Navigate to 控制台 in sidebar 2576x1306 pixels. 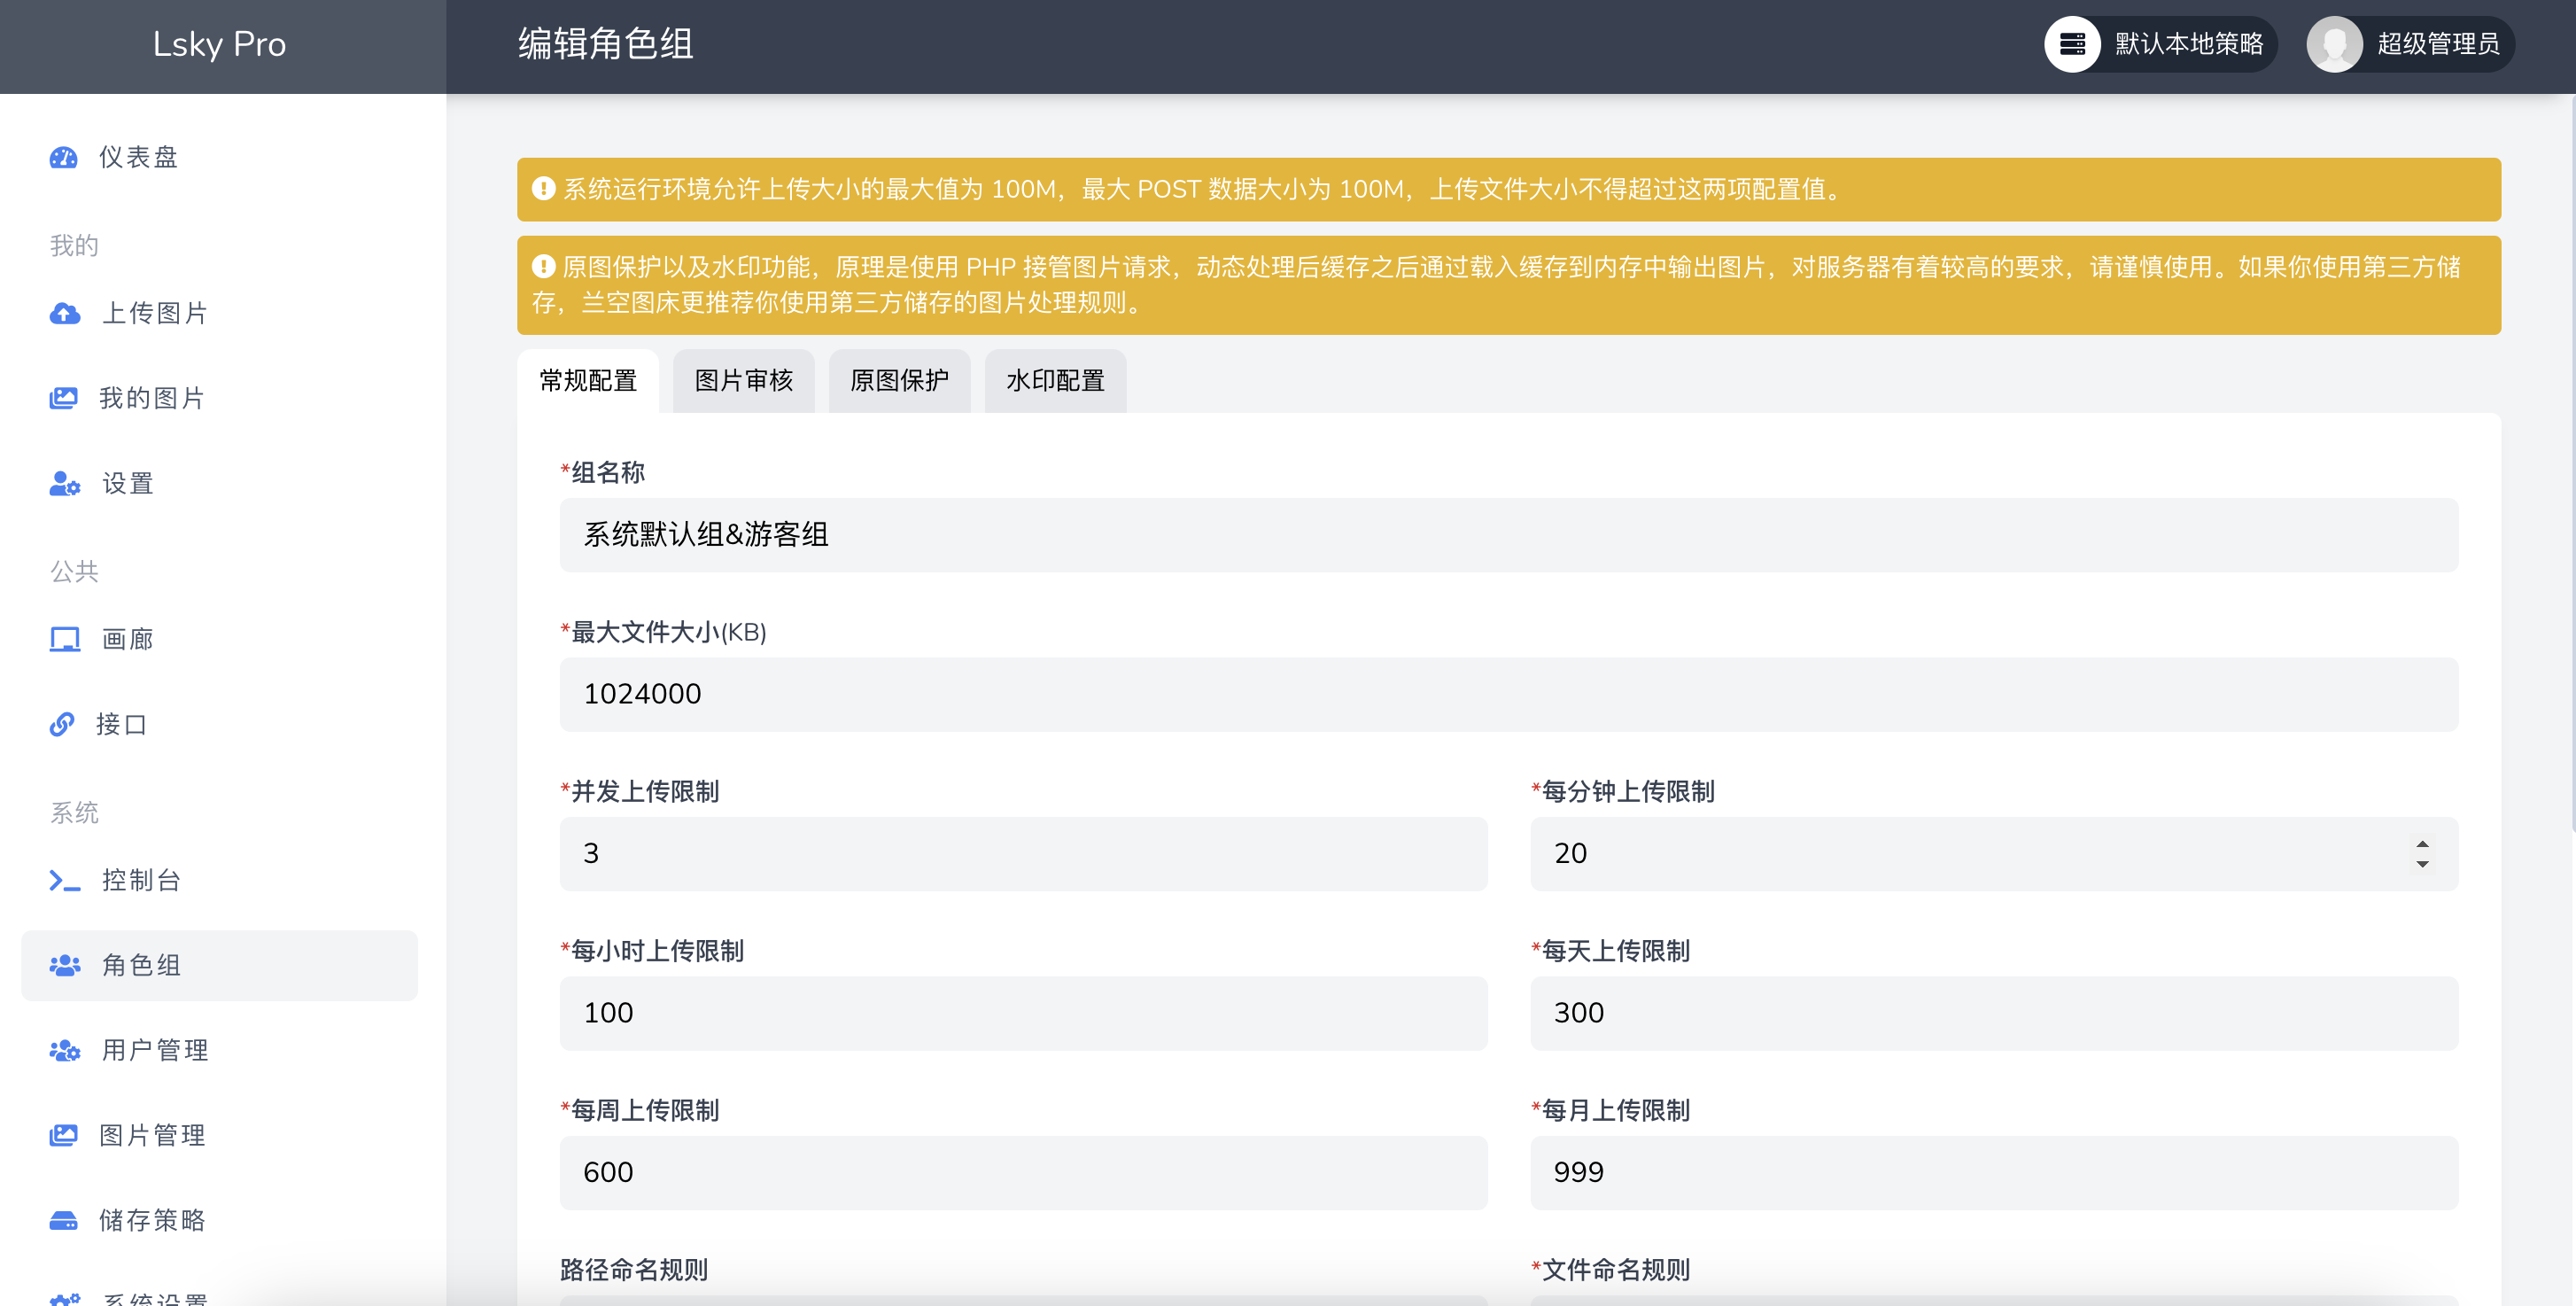(x=219, y=880)
